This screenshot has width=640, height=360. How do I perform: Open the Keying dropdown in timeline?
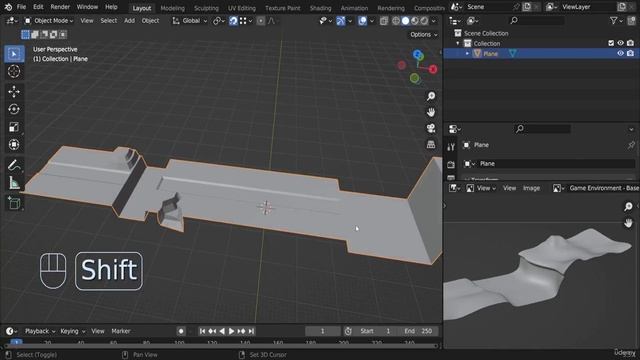tap(73, 331)
